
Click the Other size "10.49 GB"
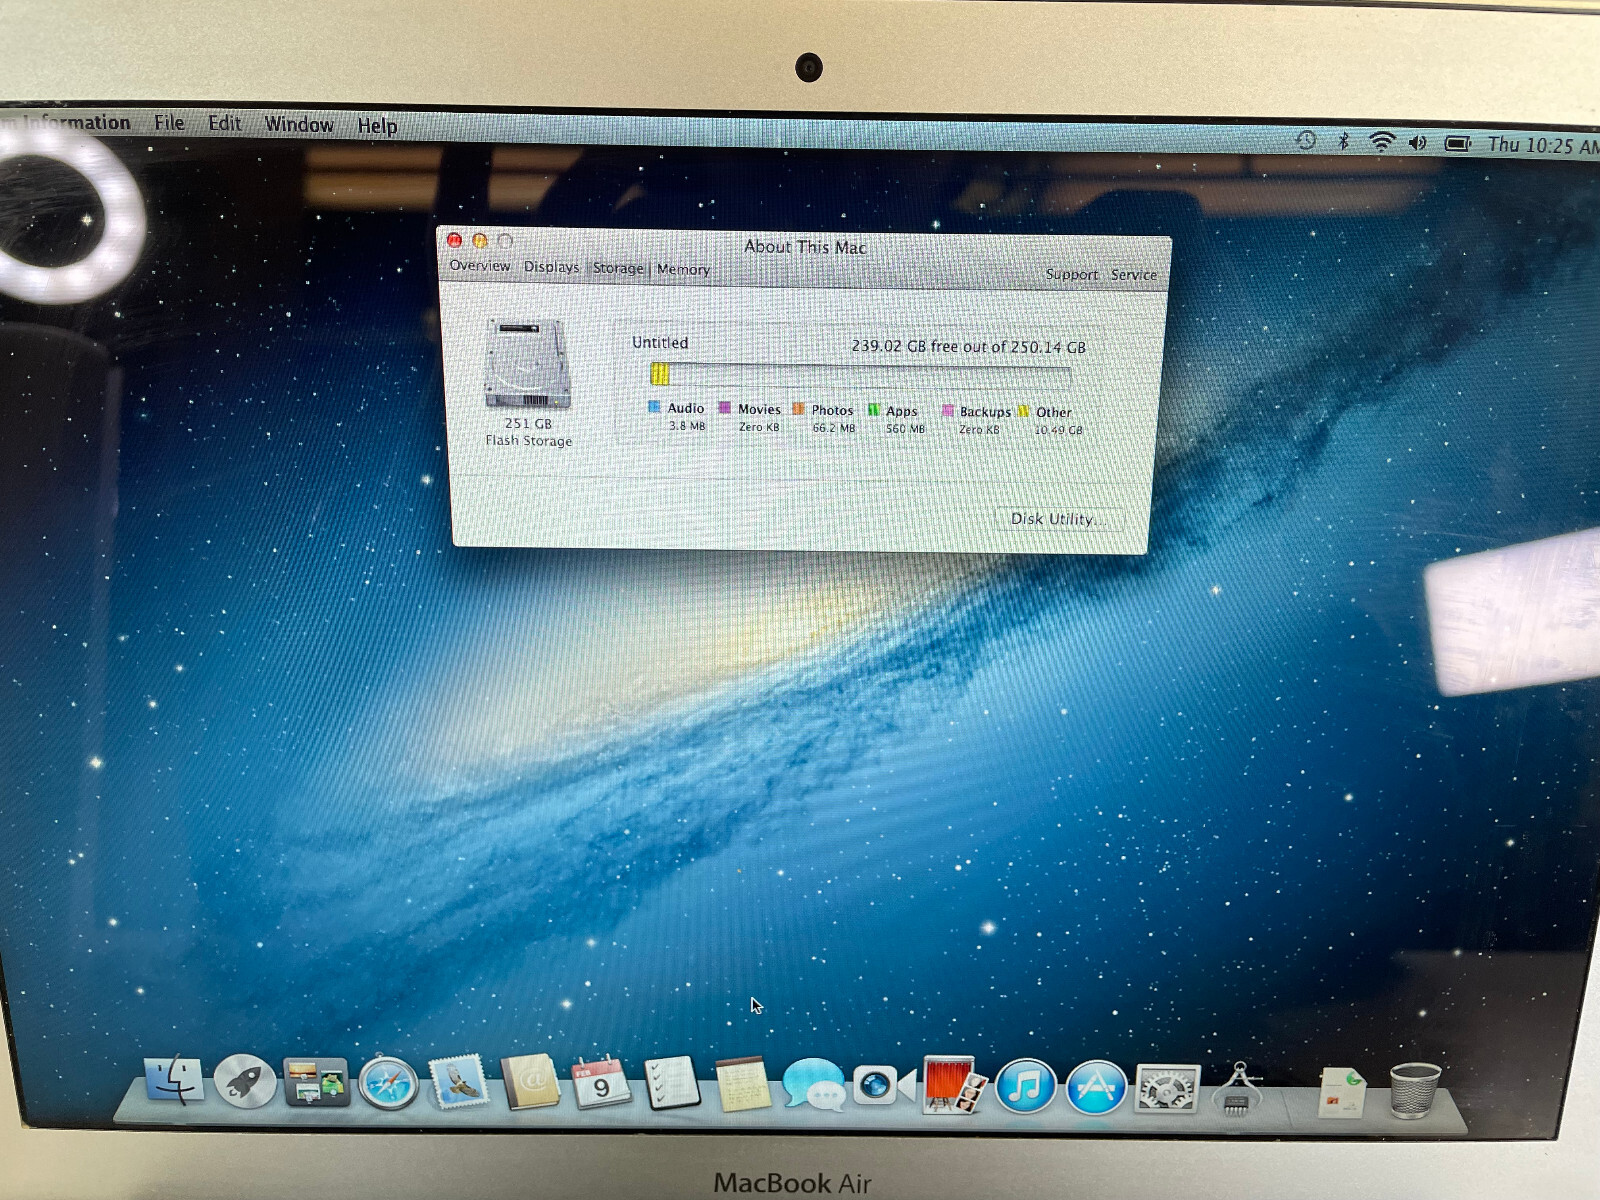coord(1058,430)
